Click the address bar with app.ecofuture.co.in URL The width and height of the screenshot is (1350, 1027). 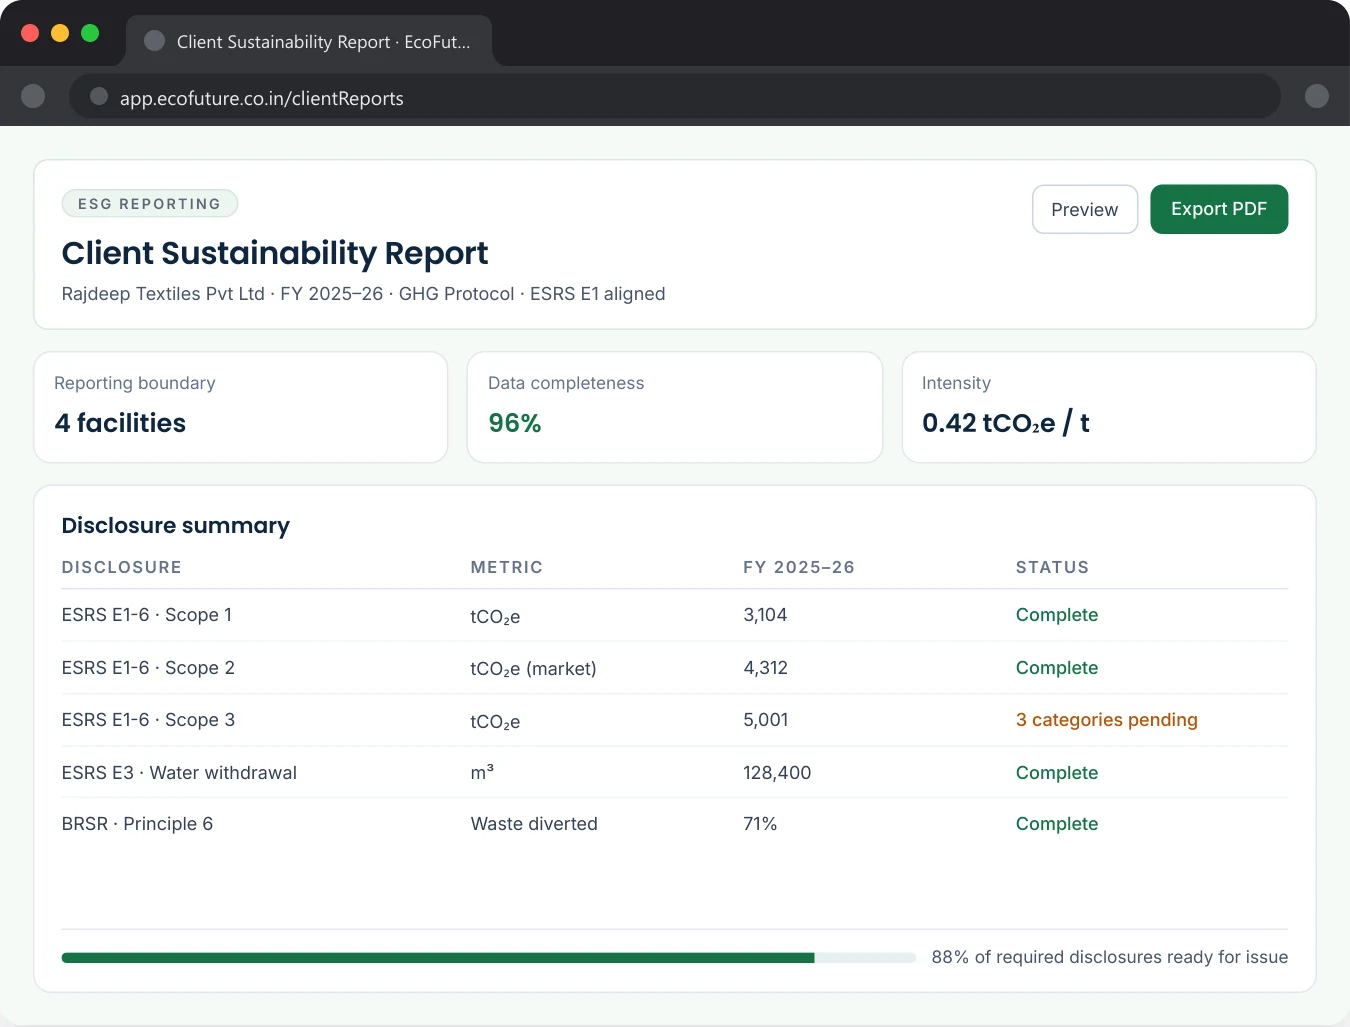point(675,97)
